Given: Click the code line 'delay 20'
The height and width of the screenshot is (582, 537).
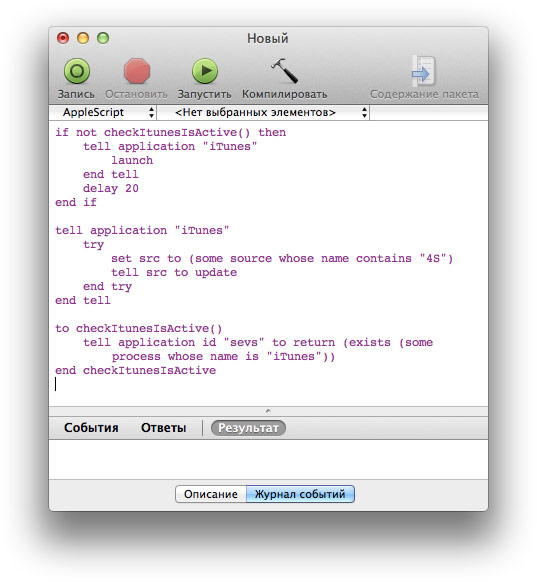Looking at the screenshot, I should pos(111,188).
